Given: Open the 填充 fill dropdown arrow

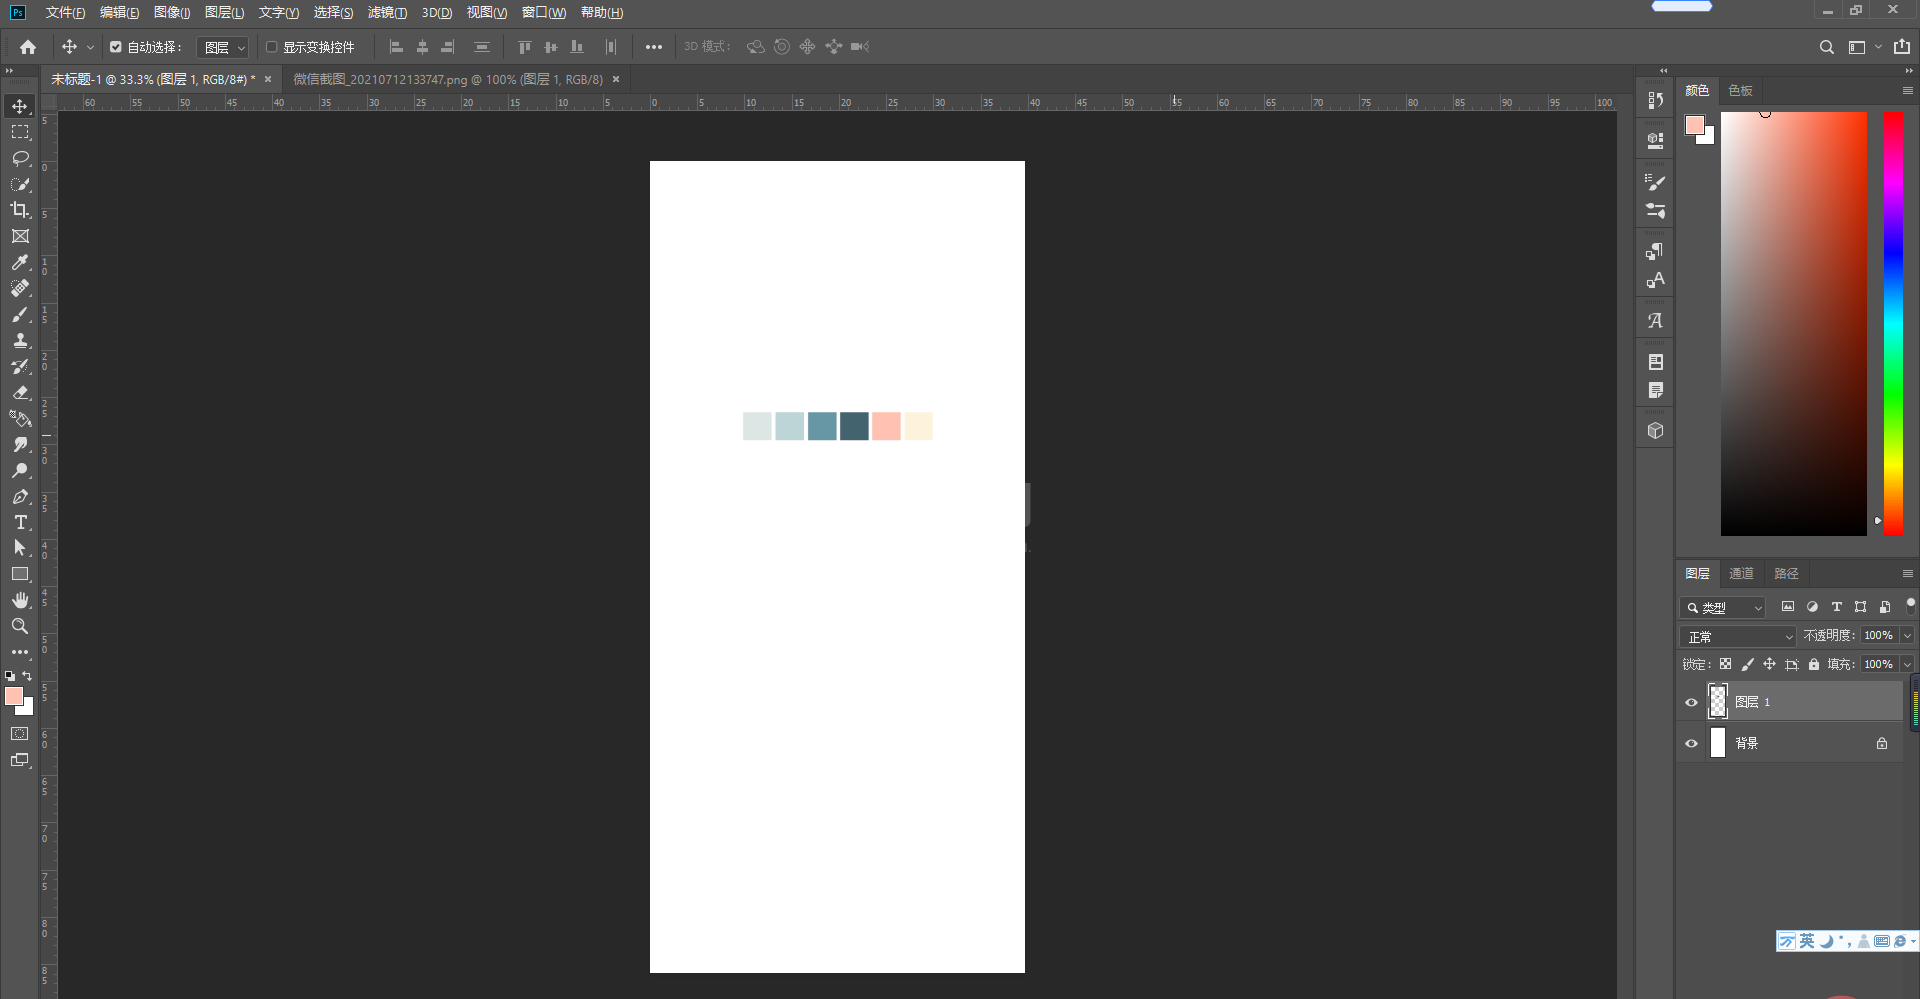Looking at the screenshot, I should [1907, 664].
